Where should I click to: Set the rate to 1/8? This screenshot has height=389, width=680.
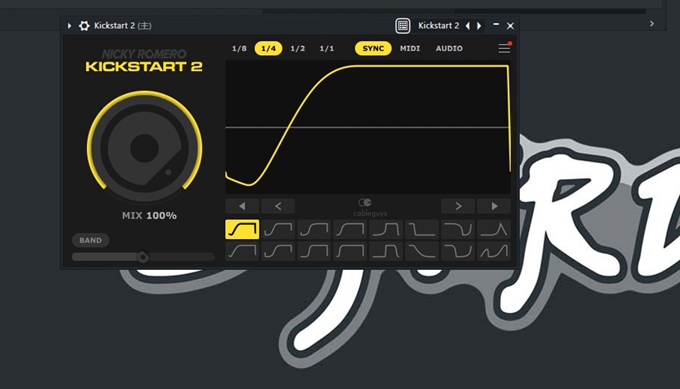pos(239,48)
